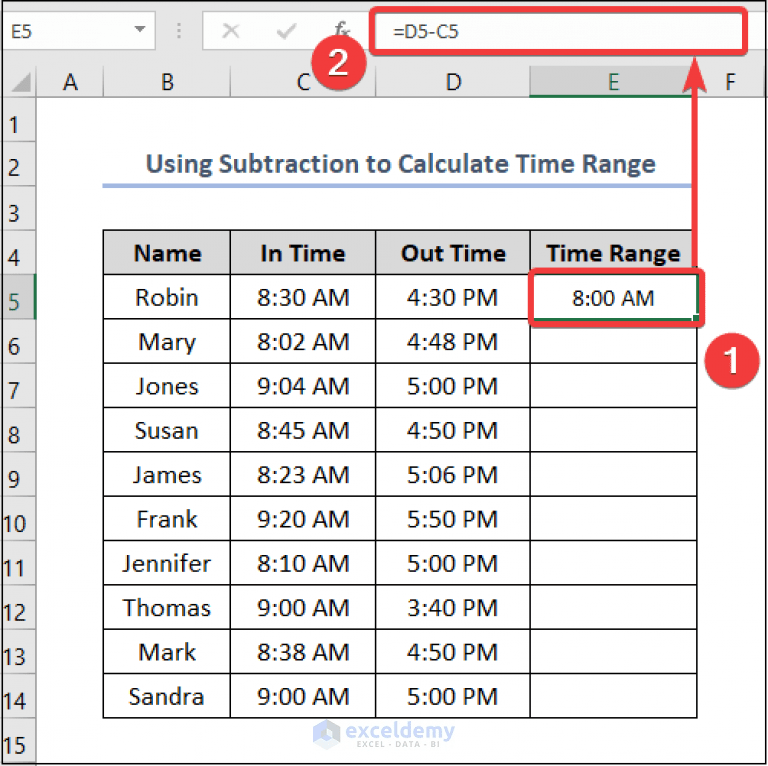
Task: Select Robin's In Time 8:30 AM
Action: coord(303,297)
